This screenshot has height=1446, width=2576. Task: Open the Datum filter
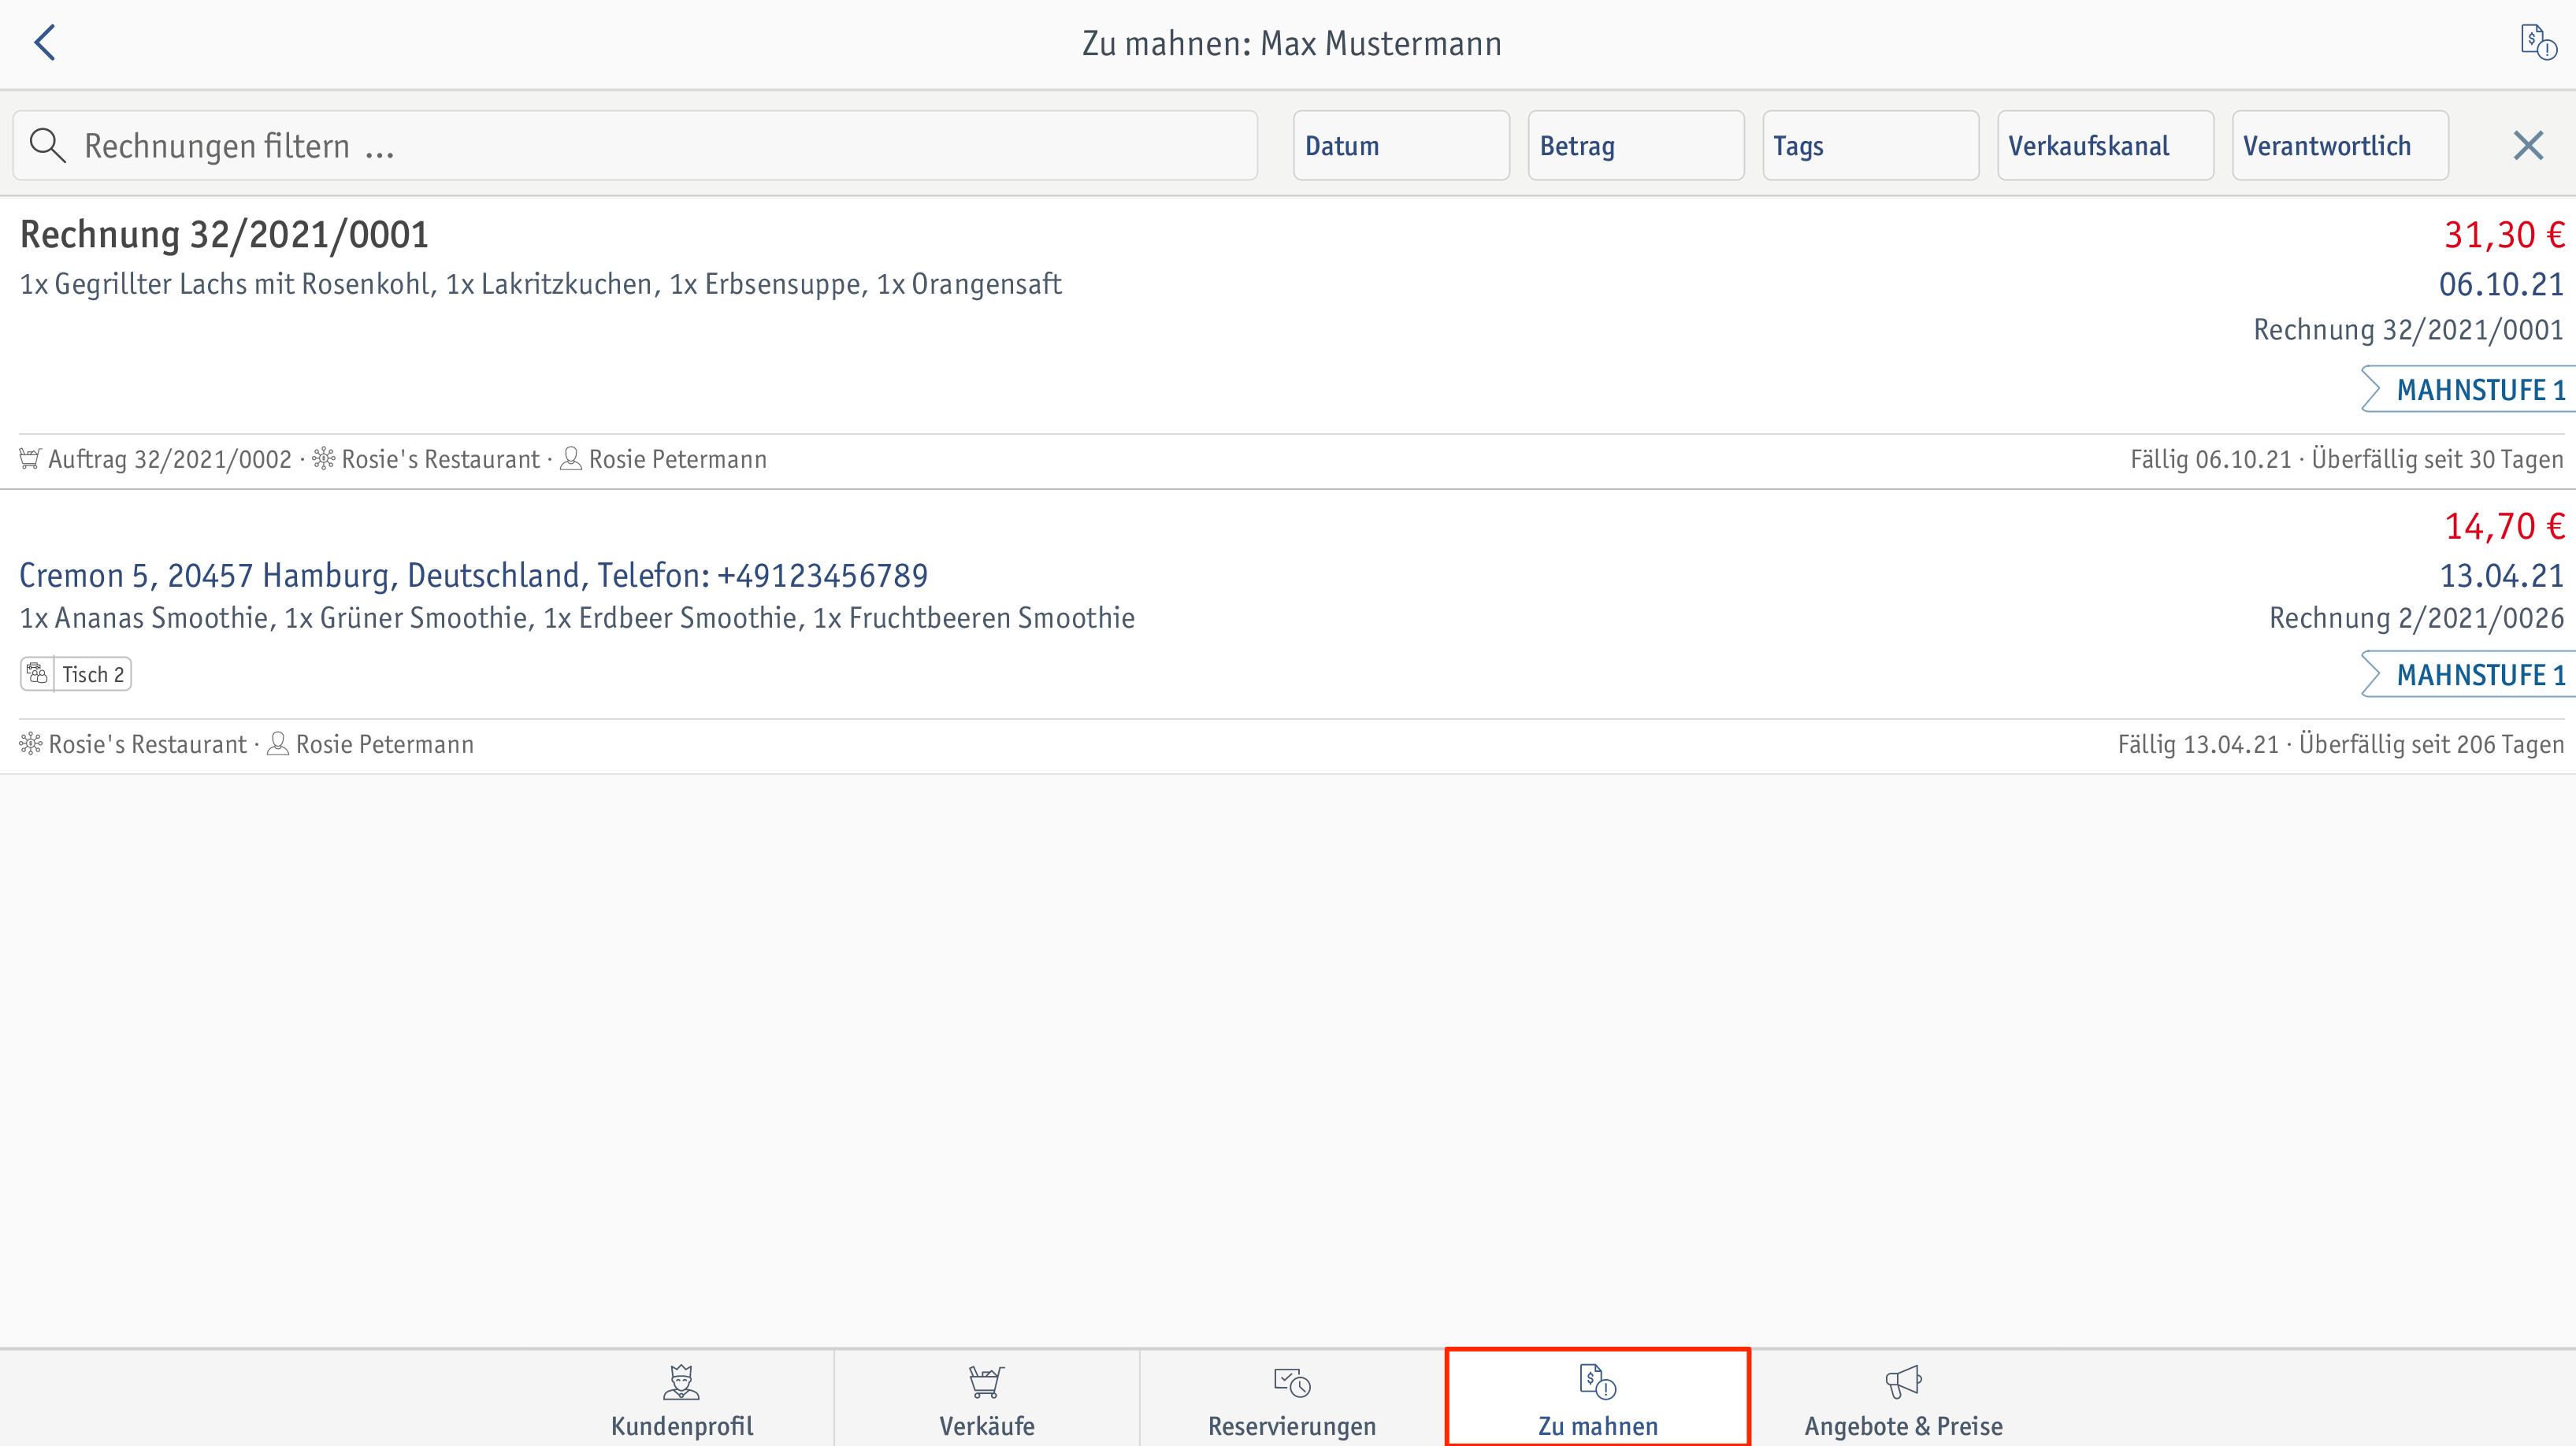coord(1401,146)
